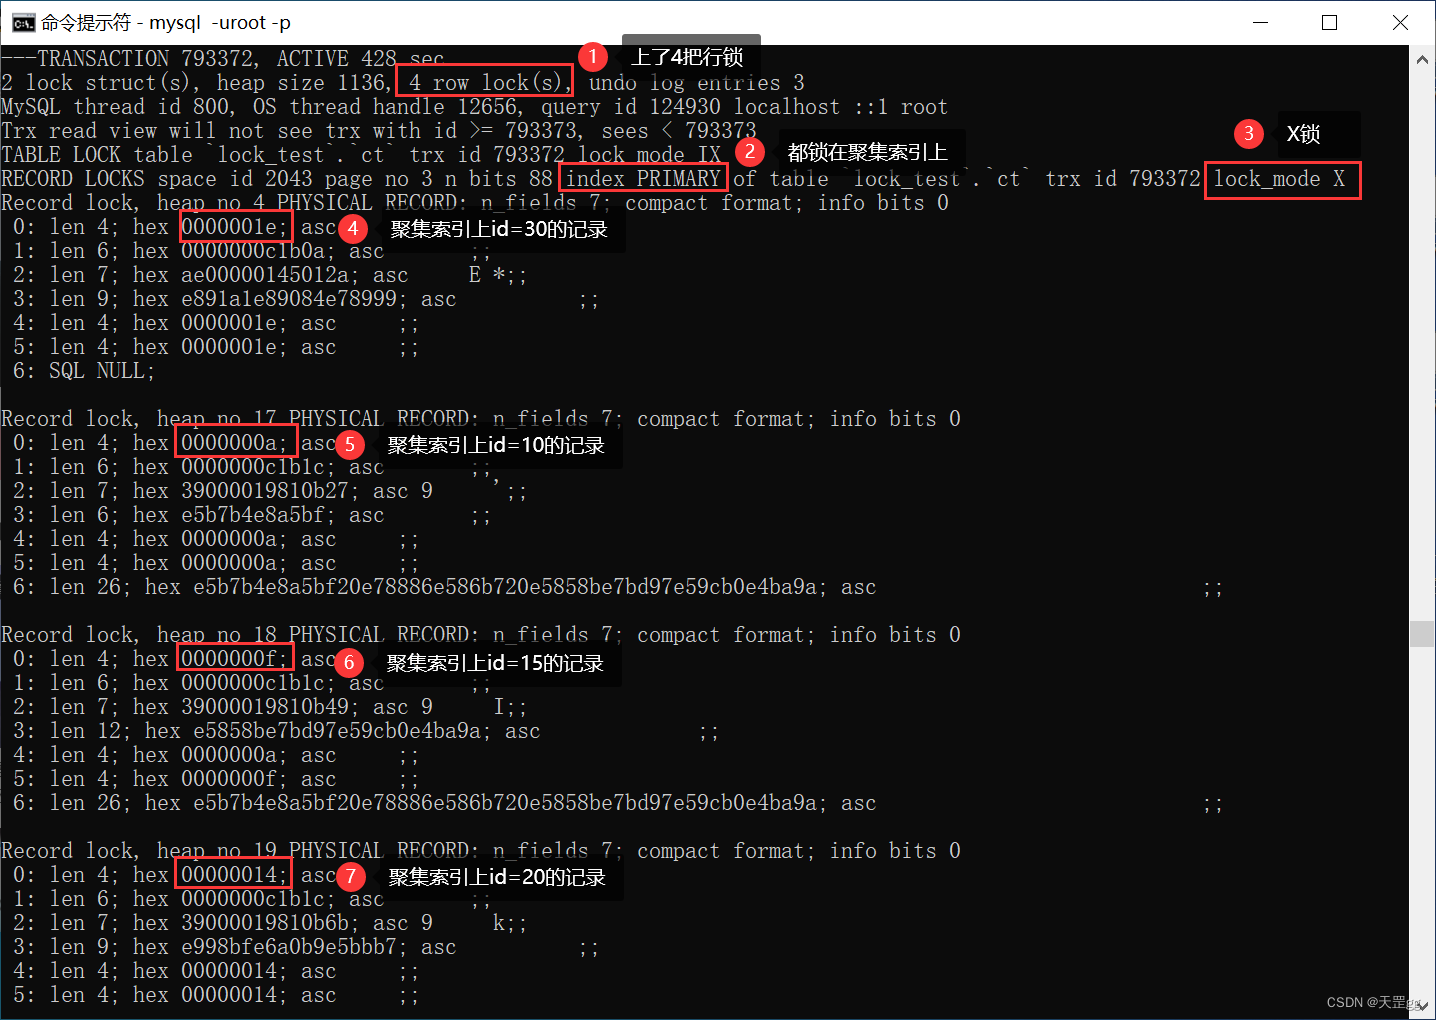Click the text 'index PRIMARY'
Image resolution: width=1436 pixels, height=1020 pixels.
tap(643, 179)
